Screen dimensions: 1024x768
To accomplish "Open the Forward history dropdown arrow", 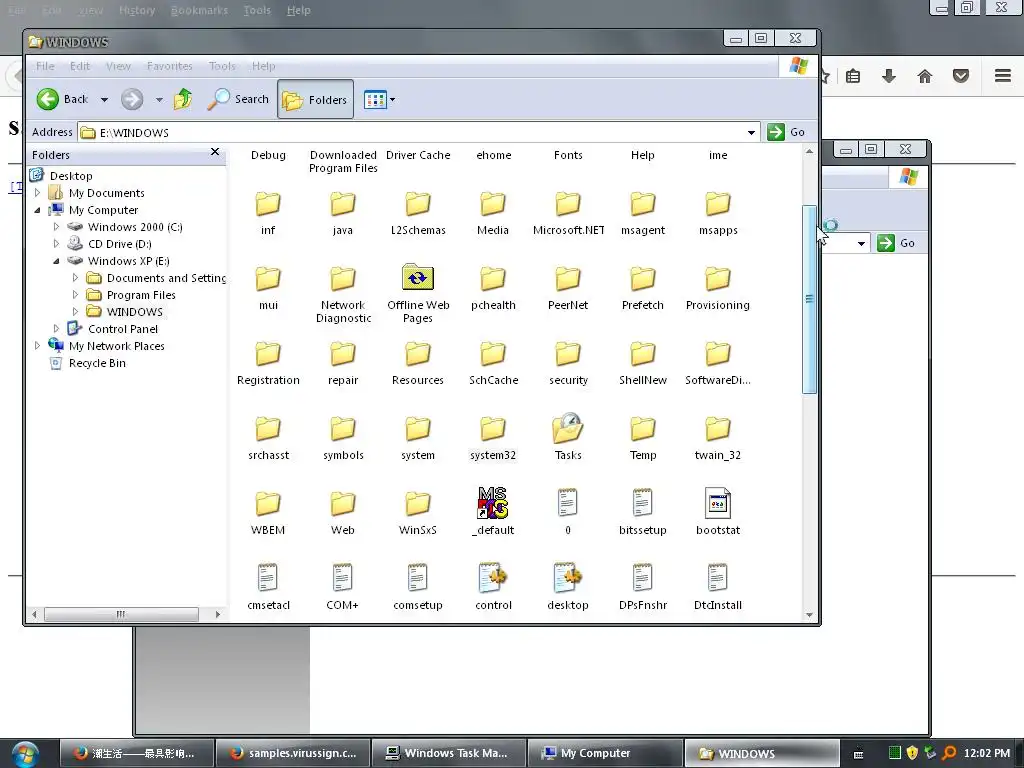I will click(159, 100).
